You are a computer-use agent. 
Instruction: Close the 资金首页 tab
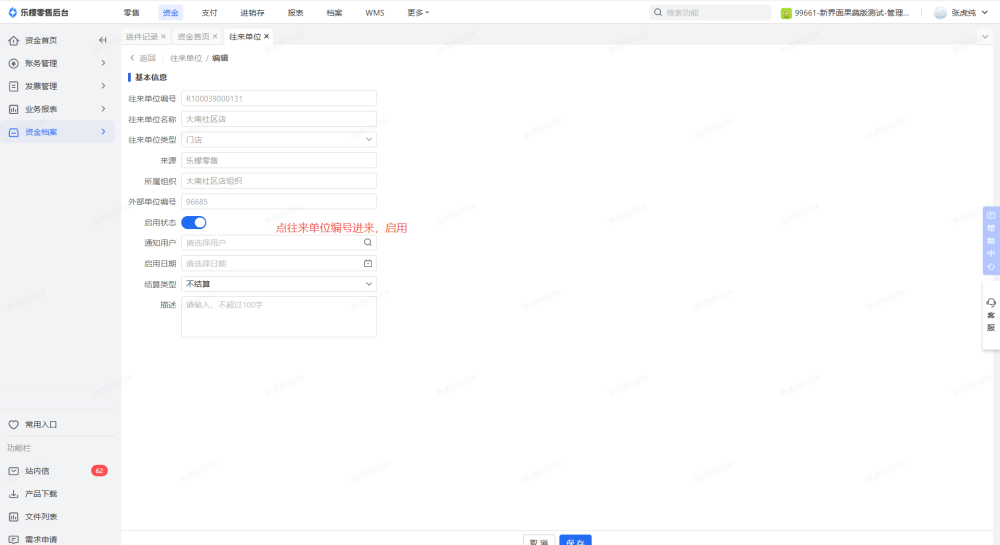(216, 37)
